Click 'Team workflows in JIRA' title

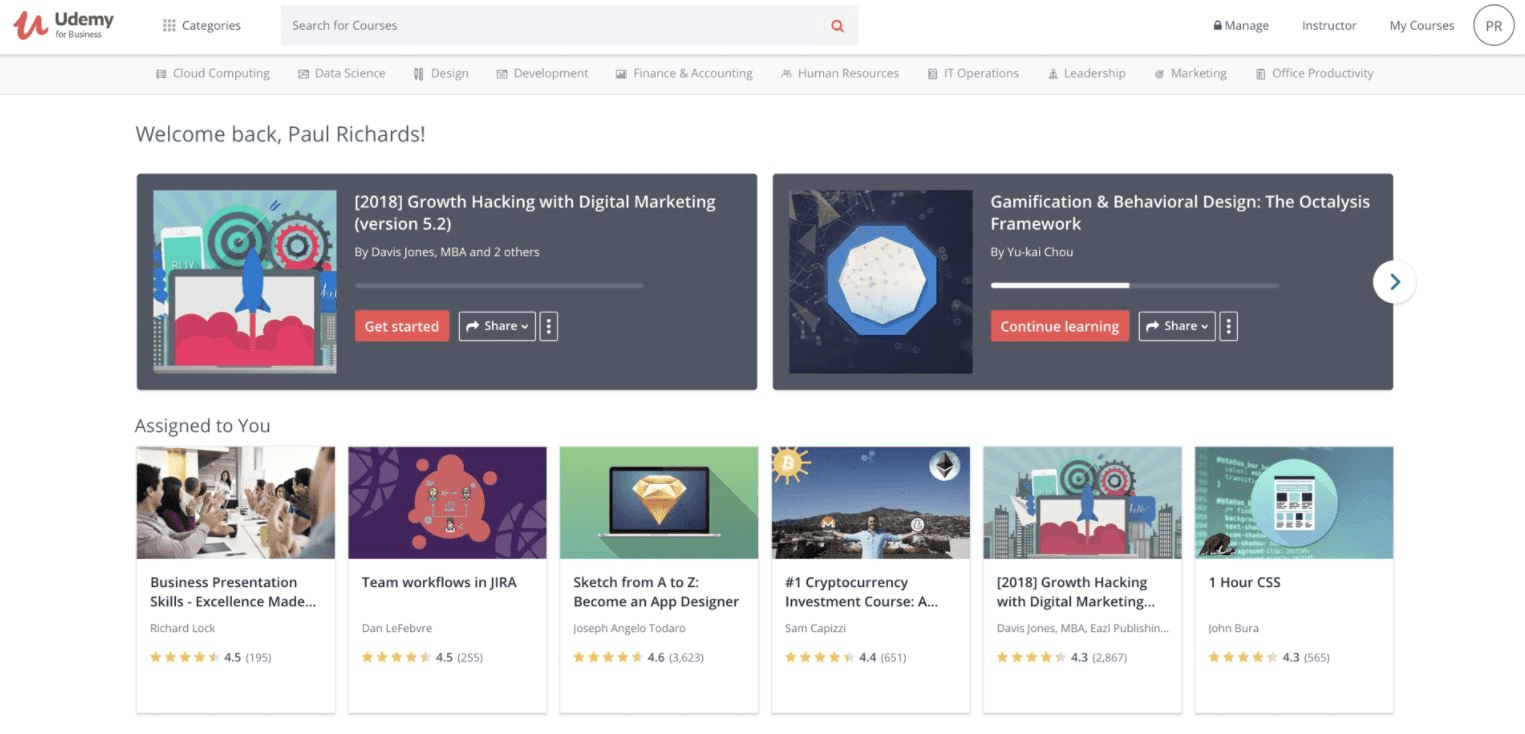coord(439,582)
